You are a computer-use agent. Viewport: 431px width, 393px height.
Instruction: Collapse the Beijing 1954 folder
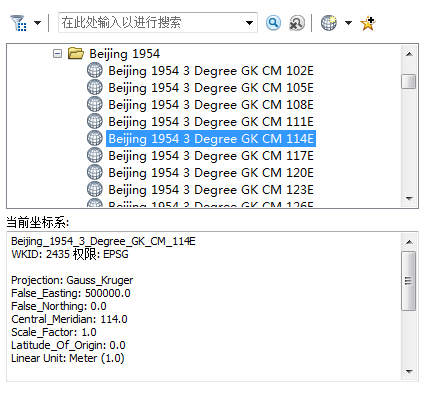[57, 53]
